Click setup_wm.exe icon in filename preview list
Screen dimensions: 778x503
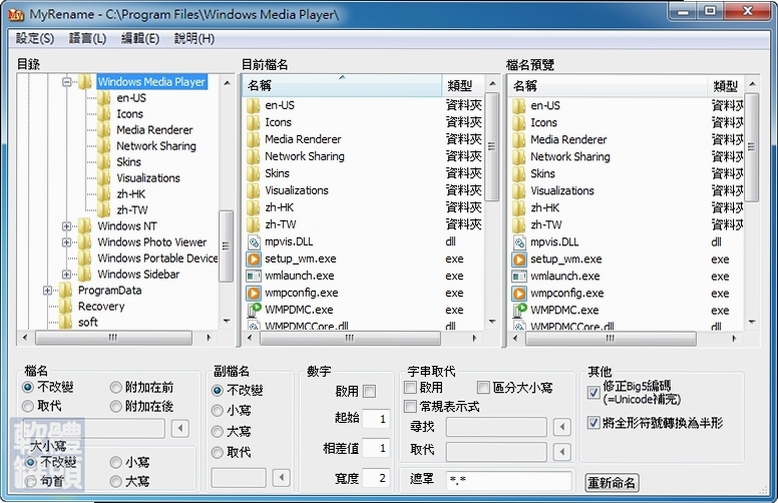pyautogui.click(x=519, y=259)
